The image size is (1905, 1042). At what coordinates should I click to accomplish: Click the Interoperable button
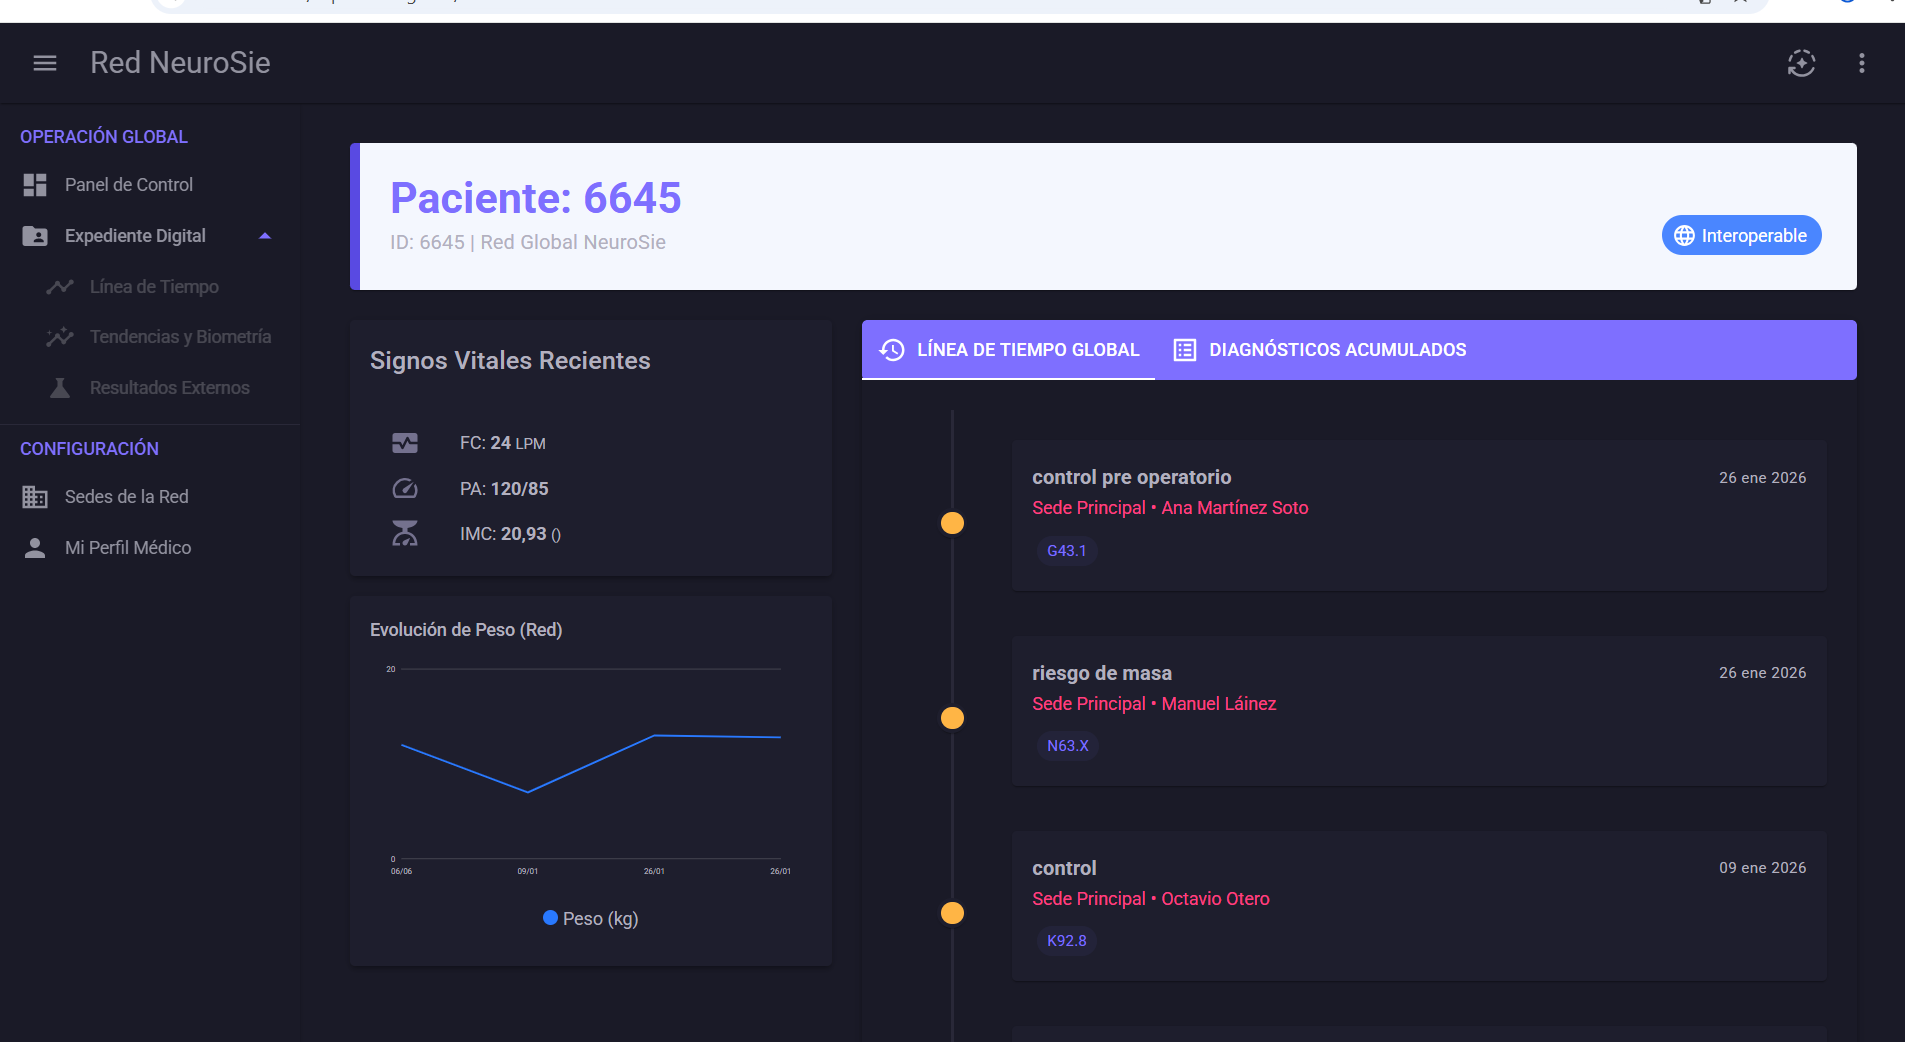(x=1741, y=236)
